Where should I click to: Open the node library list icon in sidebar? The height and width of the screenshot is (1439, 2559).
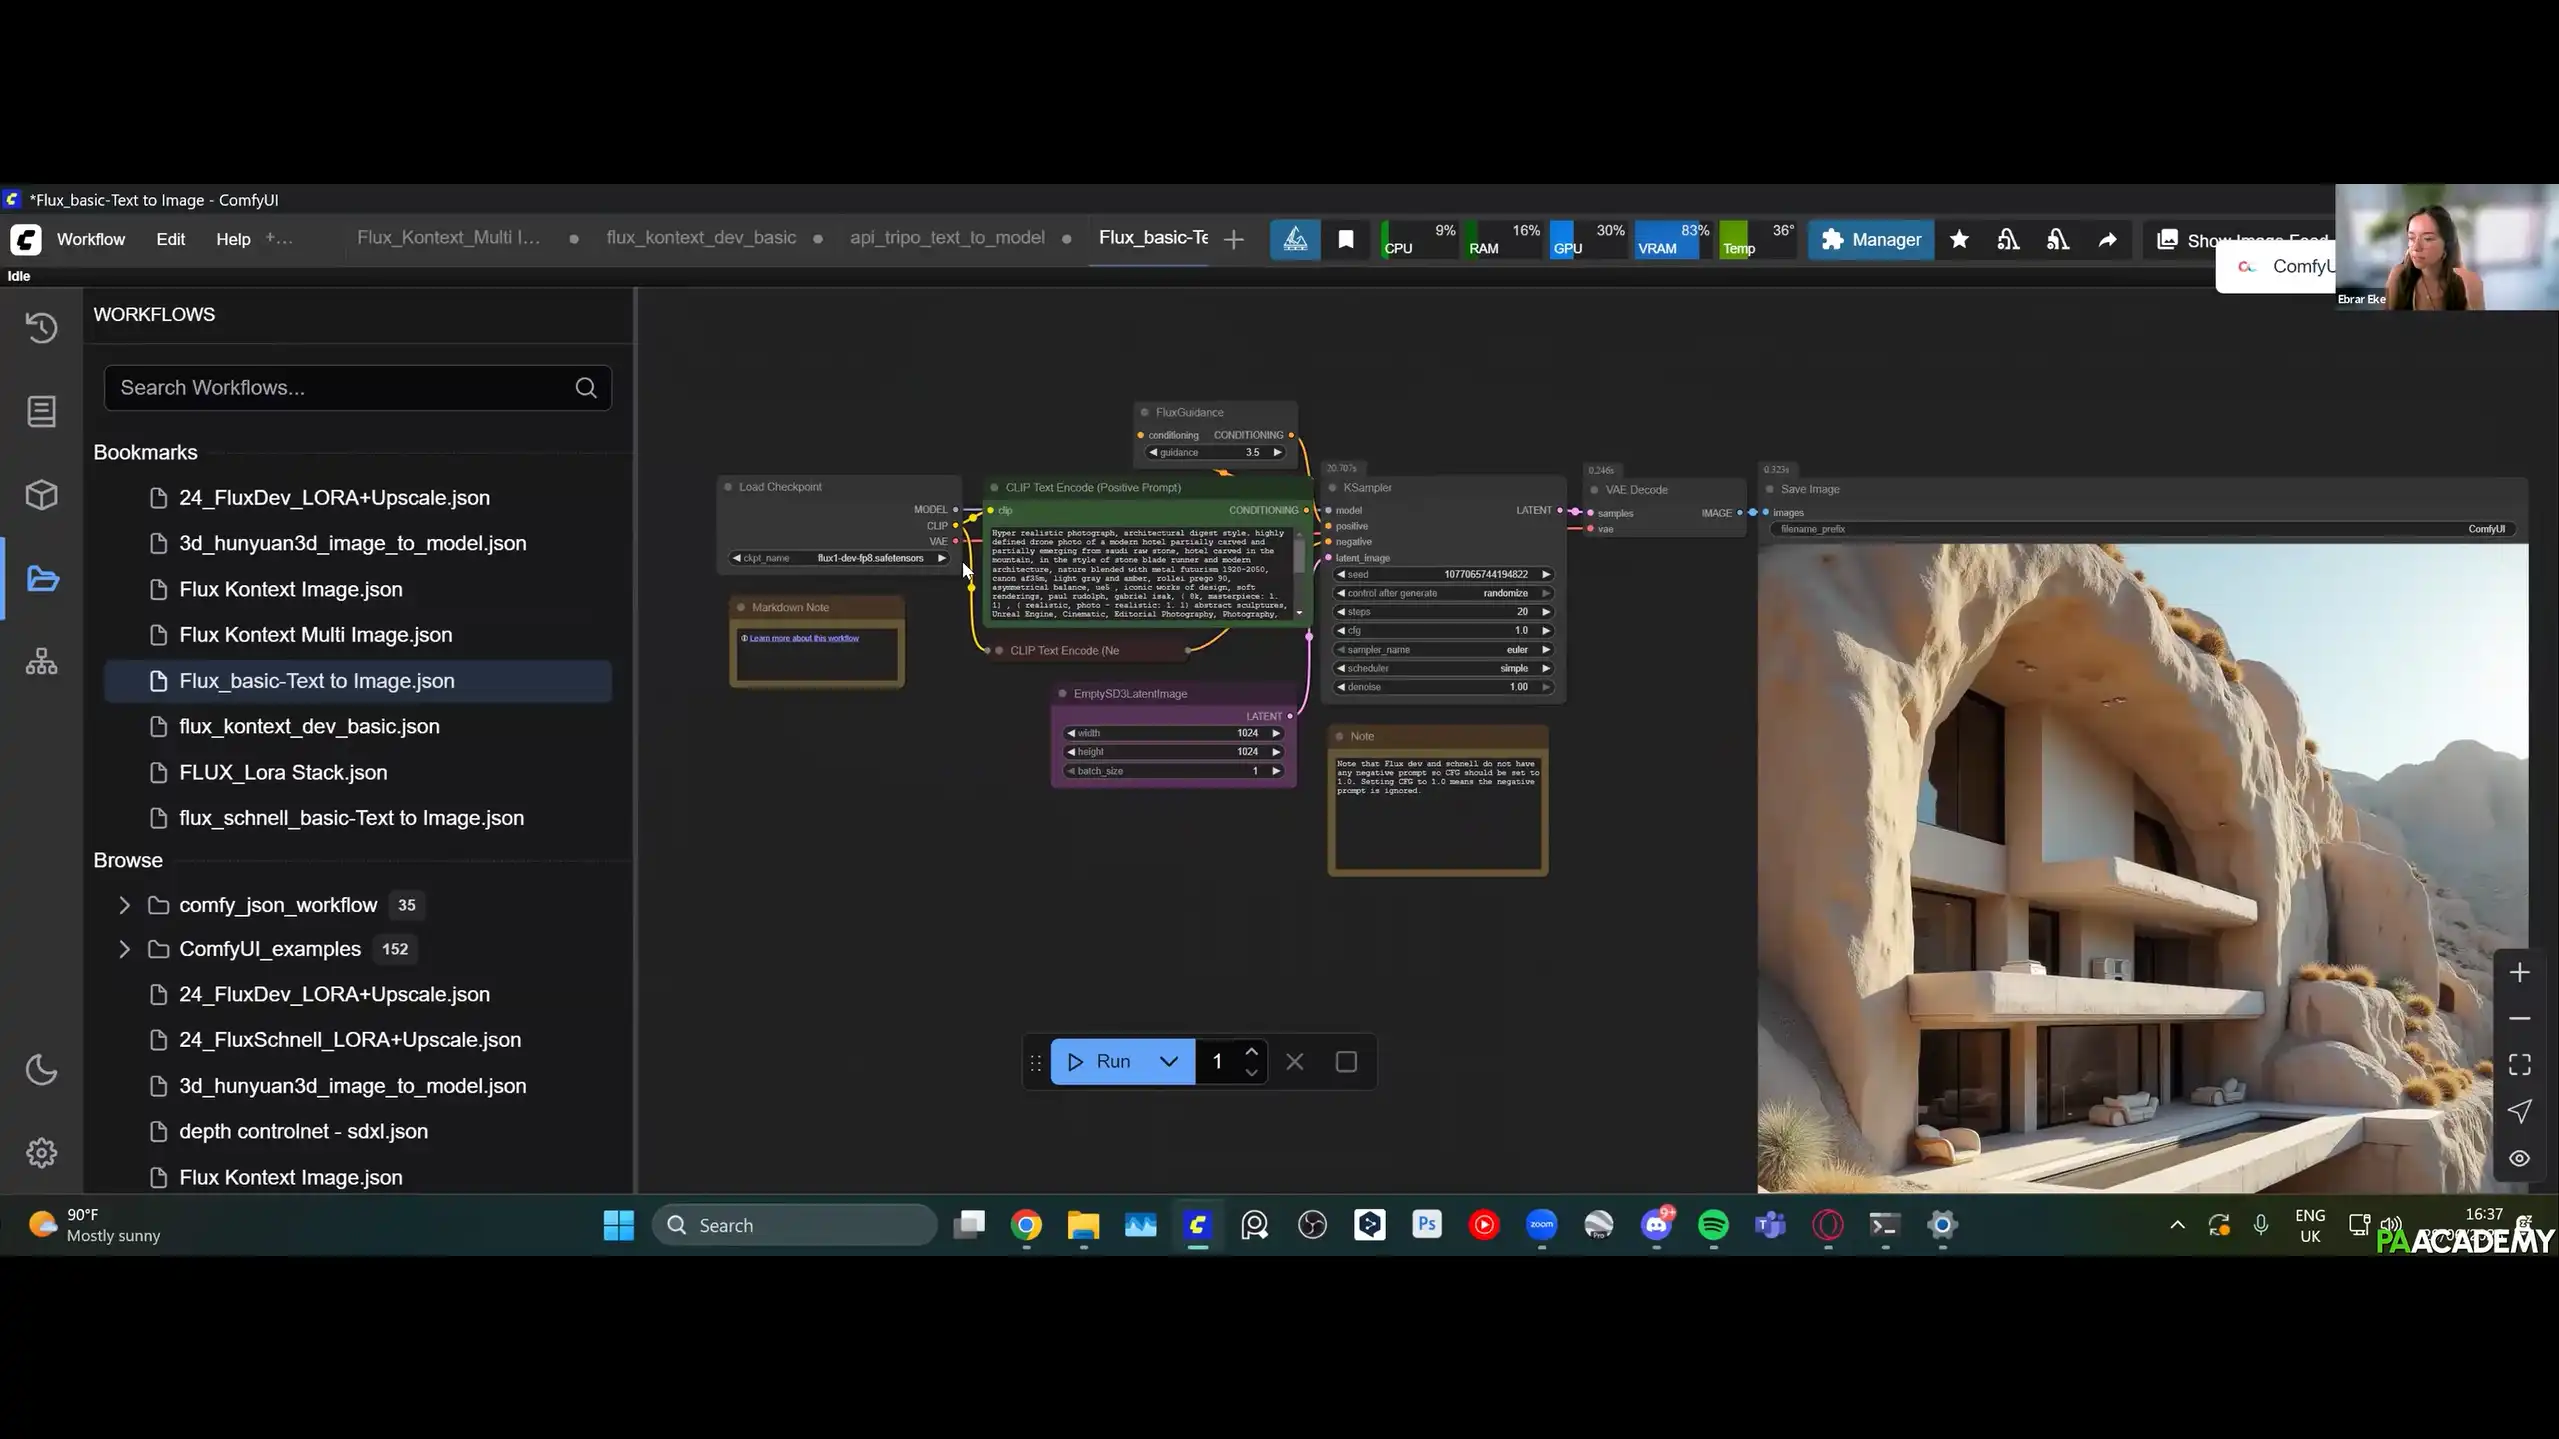41,411
